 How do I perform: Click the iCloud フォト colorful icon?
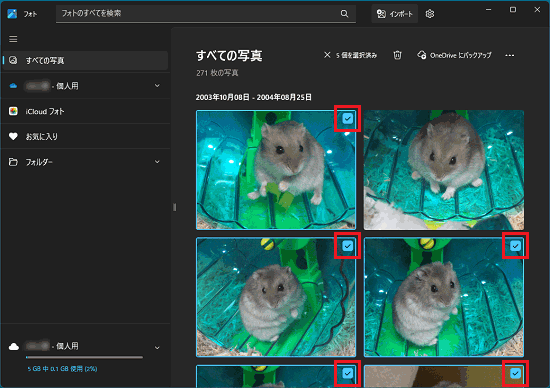(13, 111)
